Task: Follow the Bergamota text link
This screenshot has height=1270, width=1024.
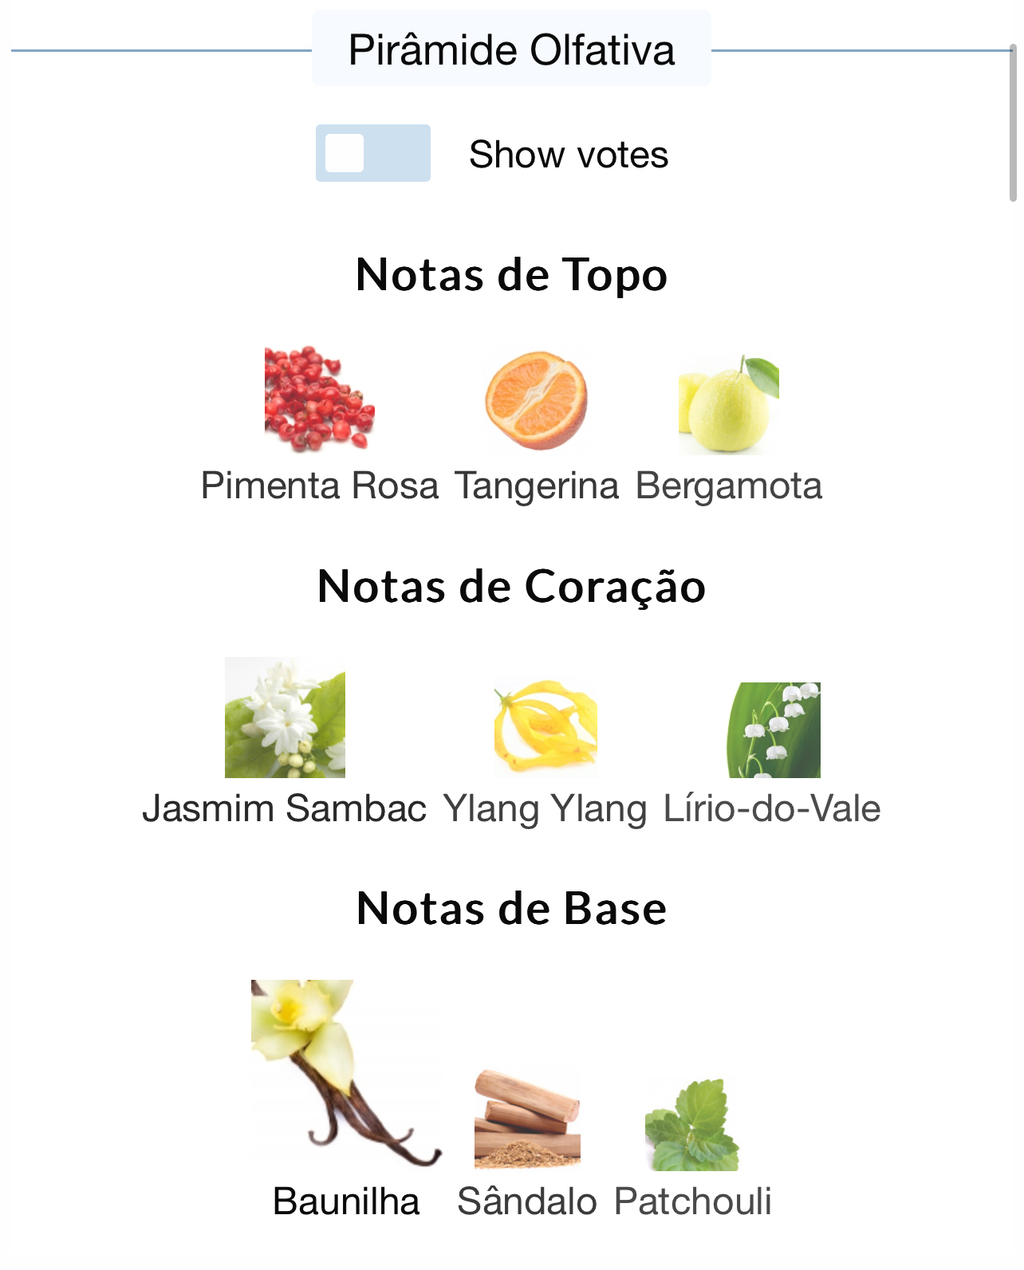Action: click(x=729, y=486)
